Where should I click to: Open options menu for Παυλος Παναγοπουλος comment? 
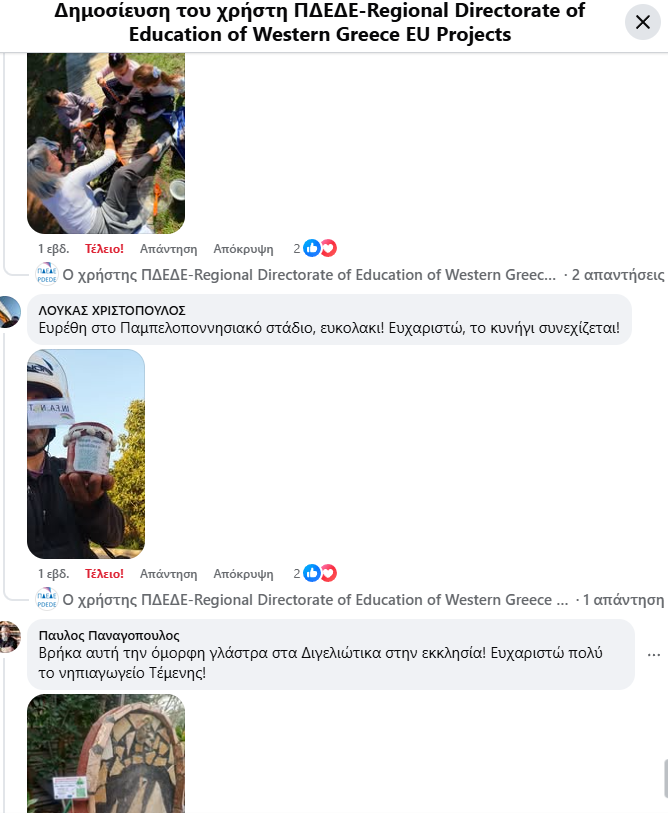[653, 655]
